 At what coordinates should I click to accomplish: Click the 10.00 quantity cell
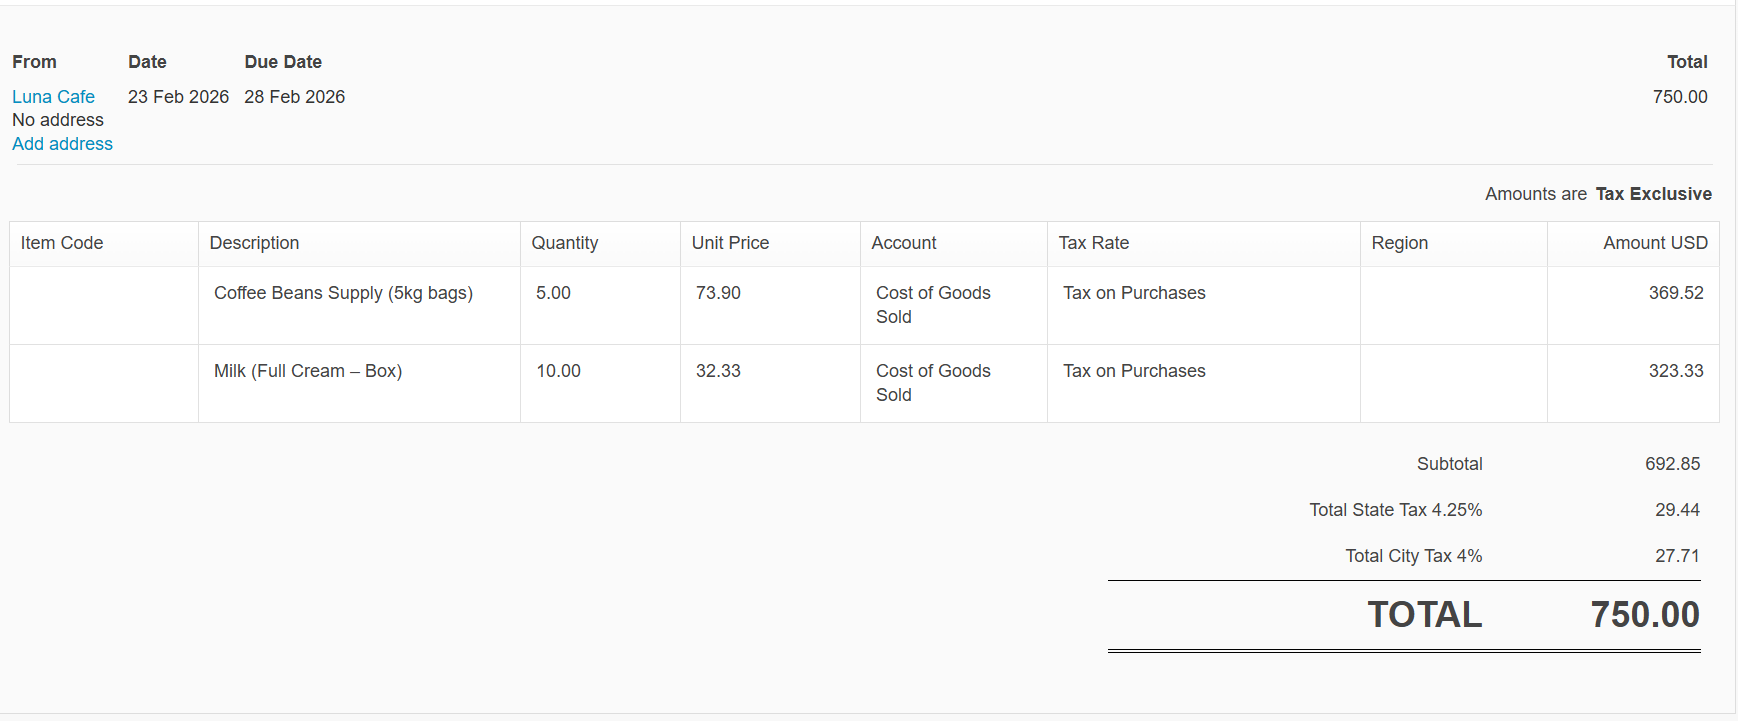[x=558, y=371]
